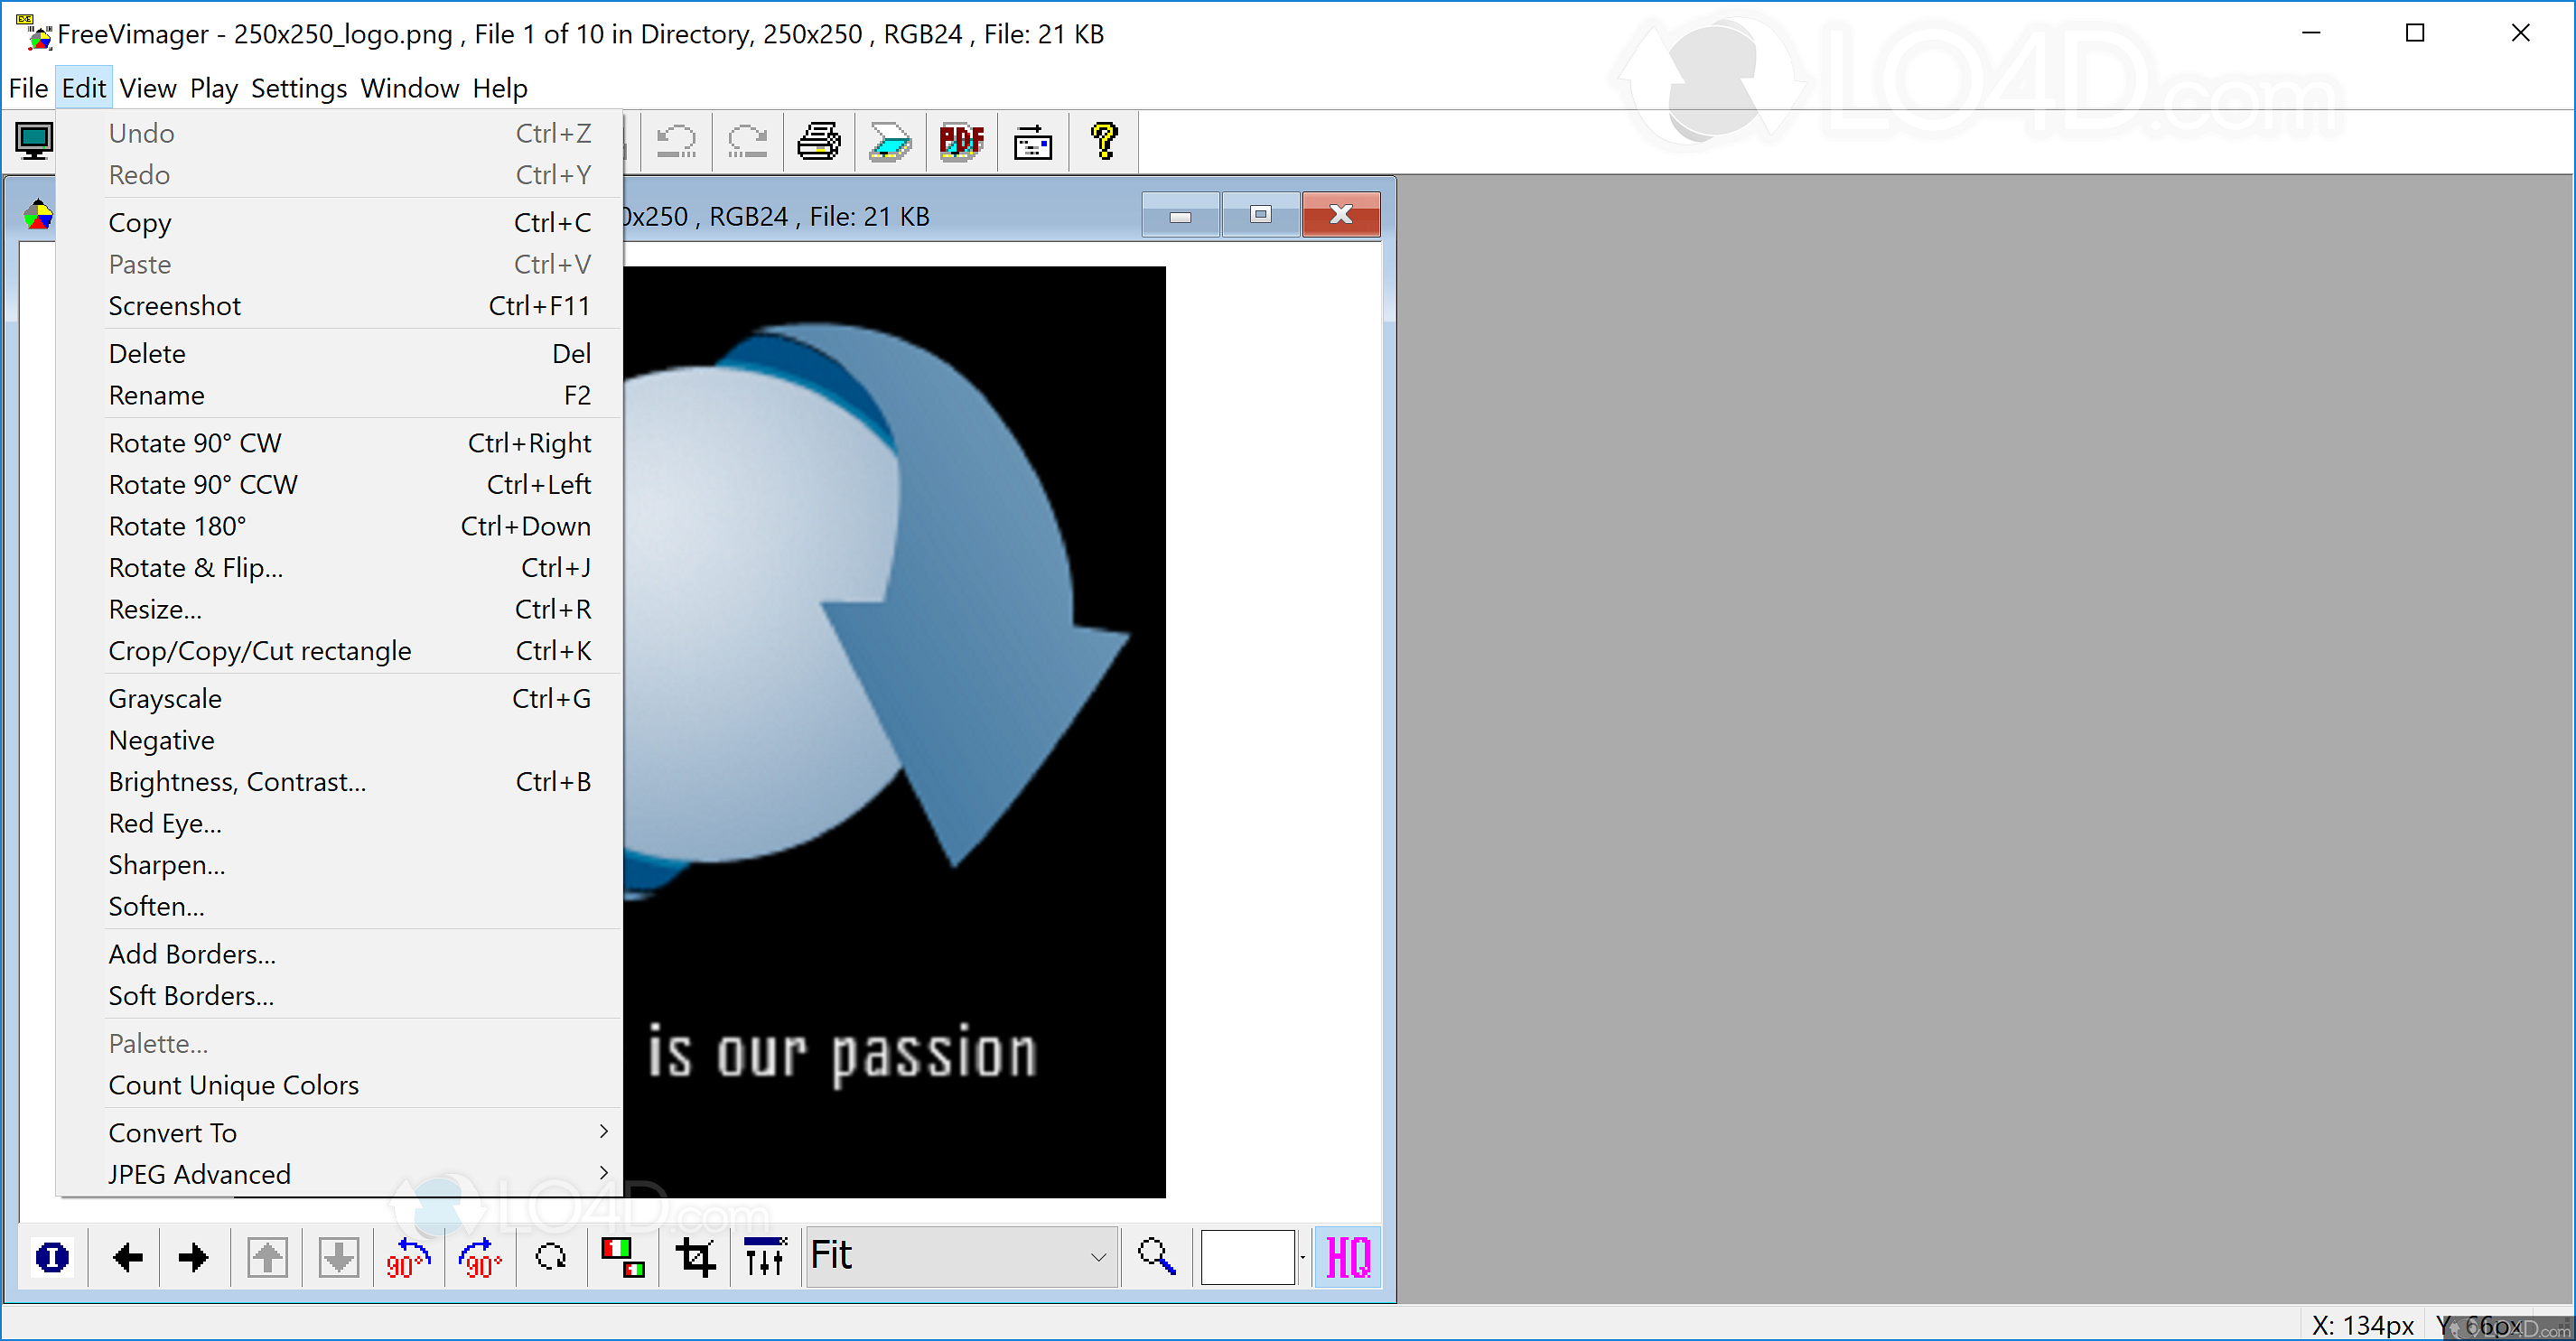This screenshot has width=2576, height=1341.
Task: Go to previous image with left arrow
Action: pos(127,1257)
